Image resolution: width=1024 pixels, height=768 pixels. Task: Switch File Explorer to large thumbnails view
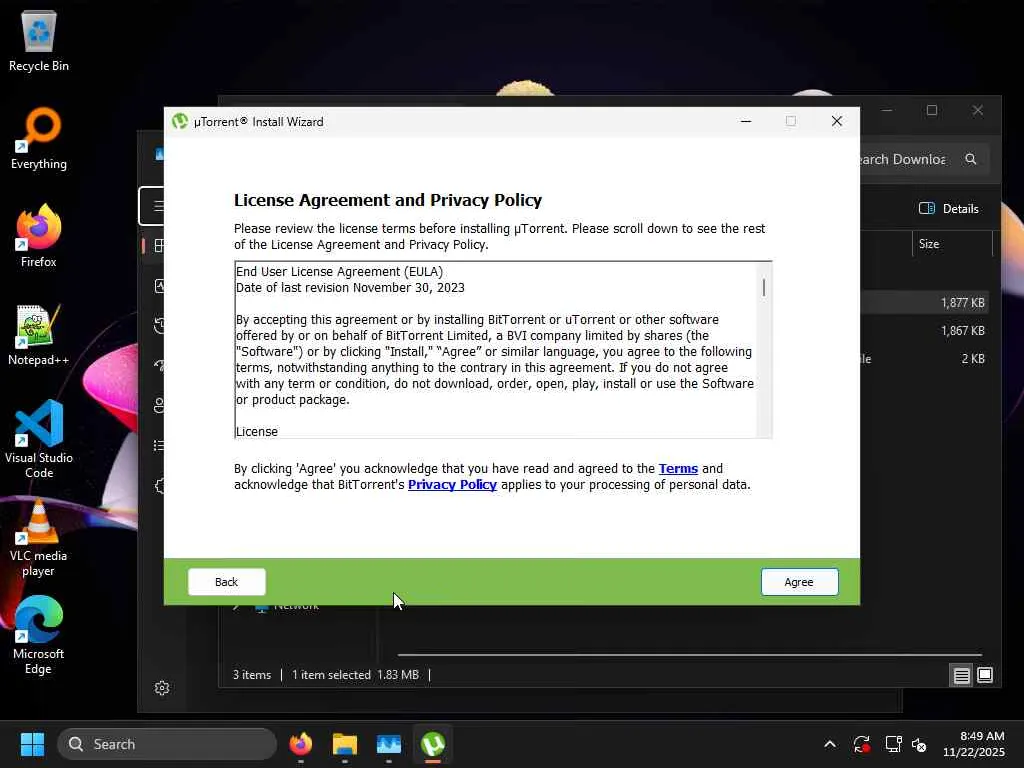point(985,675)
